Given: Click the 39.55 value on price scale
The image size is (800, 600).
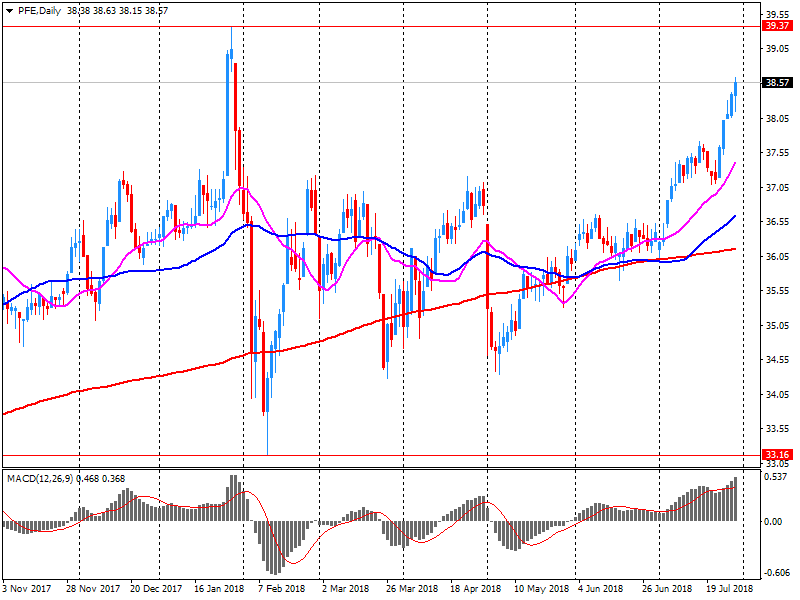Looking at the screenshot, I should 777,15.
